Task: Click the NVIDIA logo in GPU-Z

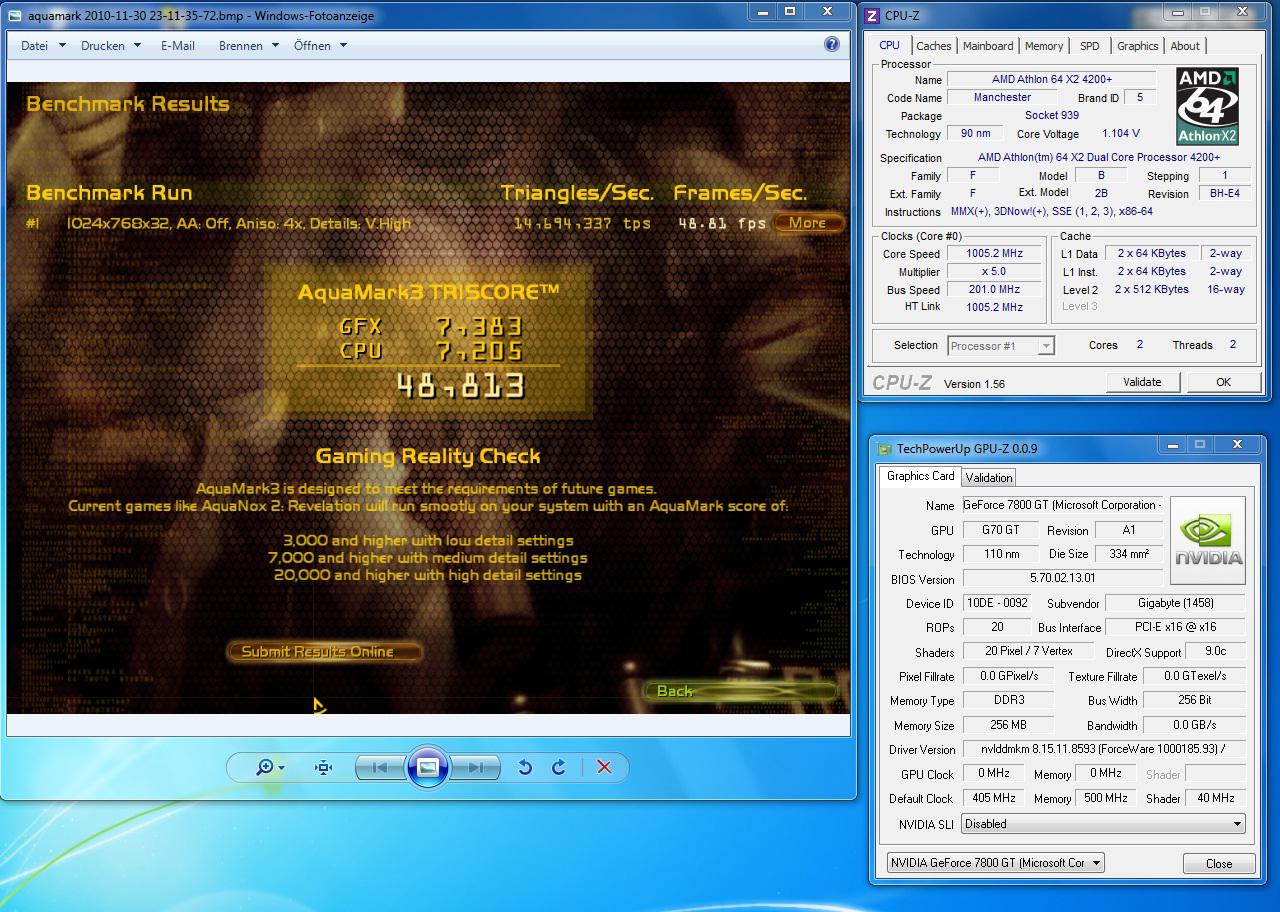Action: tap(1208, 541)
